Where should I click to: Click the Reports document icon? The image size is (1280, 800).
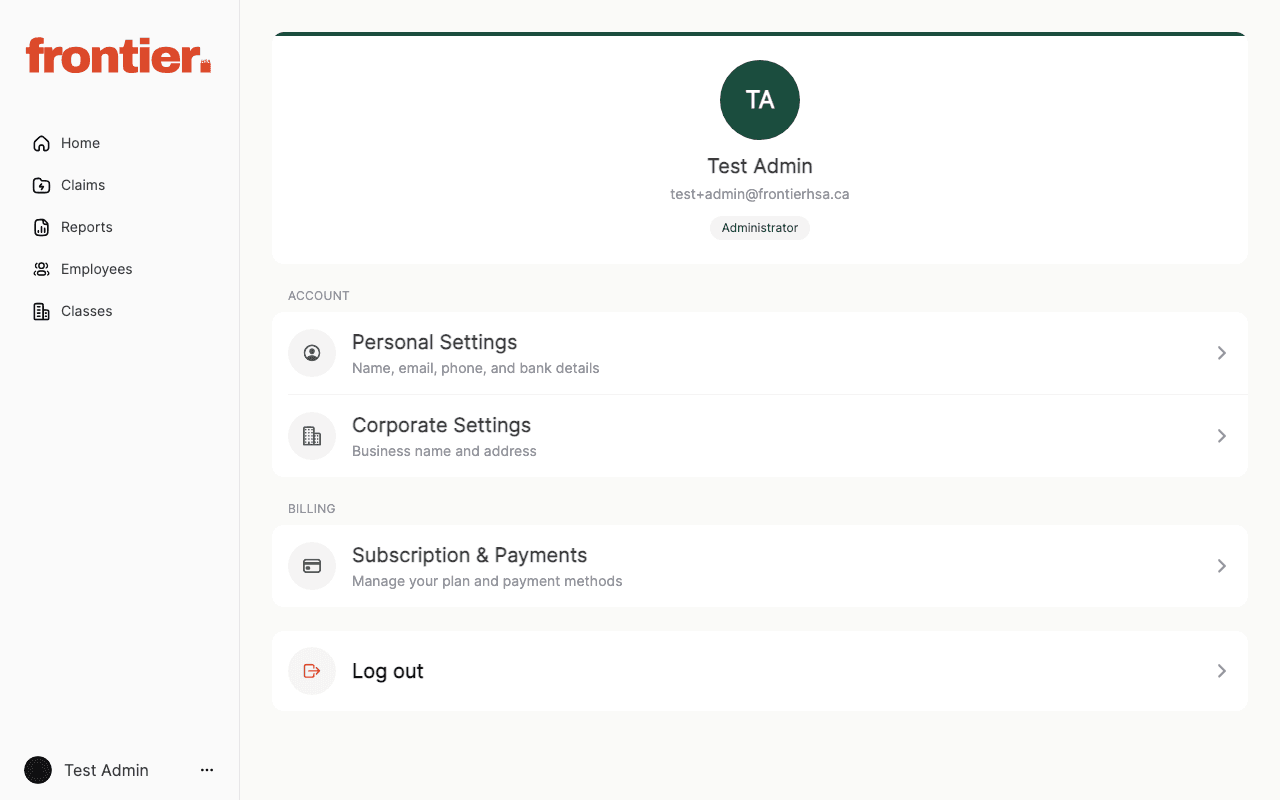[x=40, y=227]
